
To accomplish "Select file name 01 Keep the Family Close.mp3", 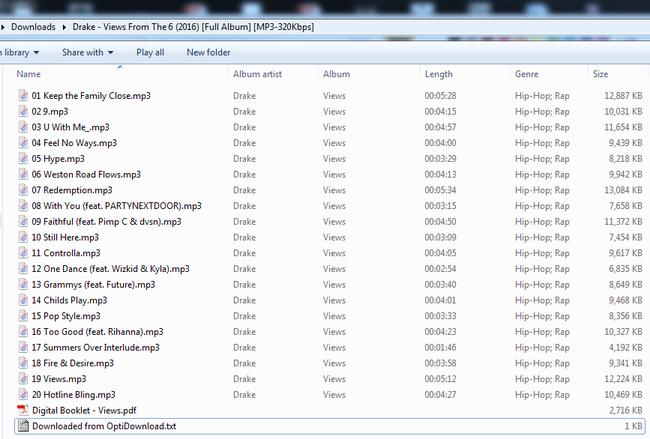I will [91, 96].
